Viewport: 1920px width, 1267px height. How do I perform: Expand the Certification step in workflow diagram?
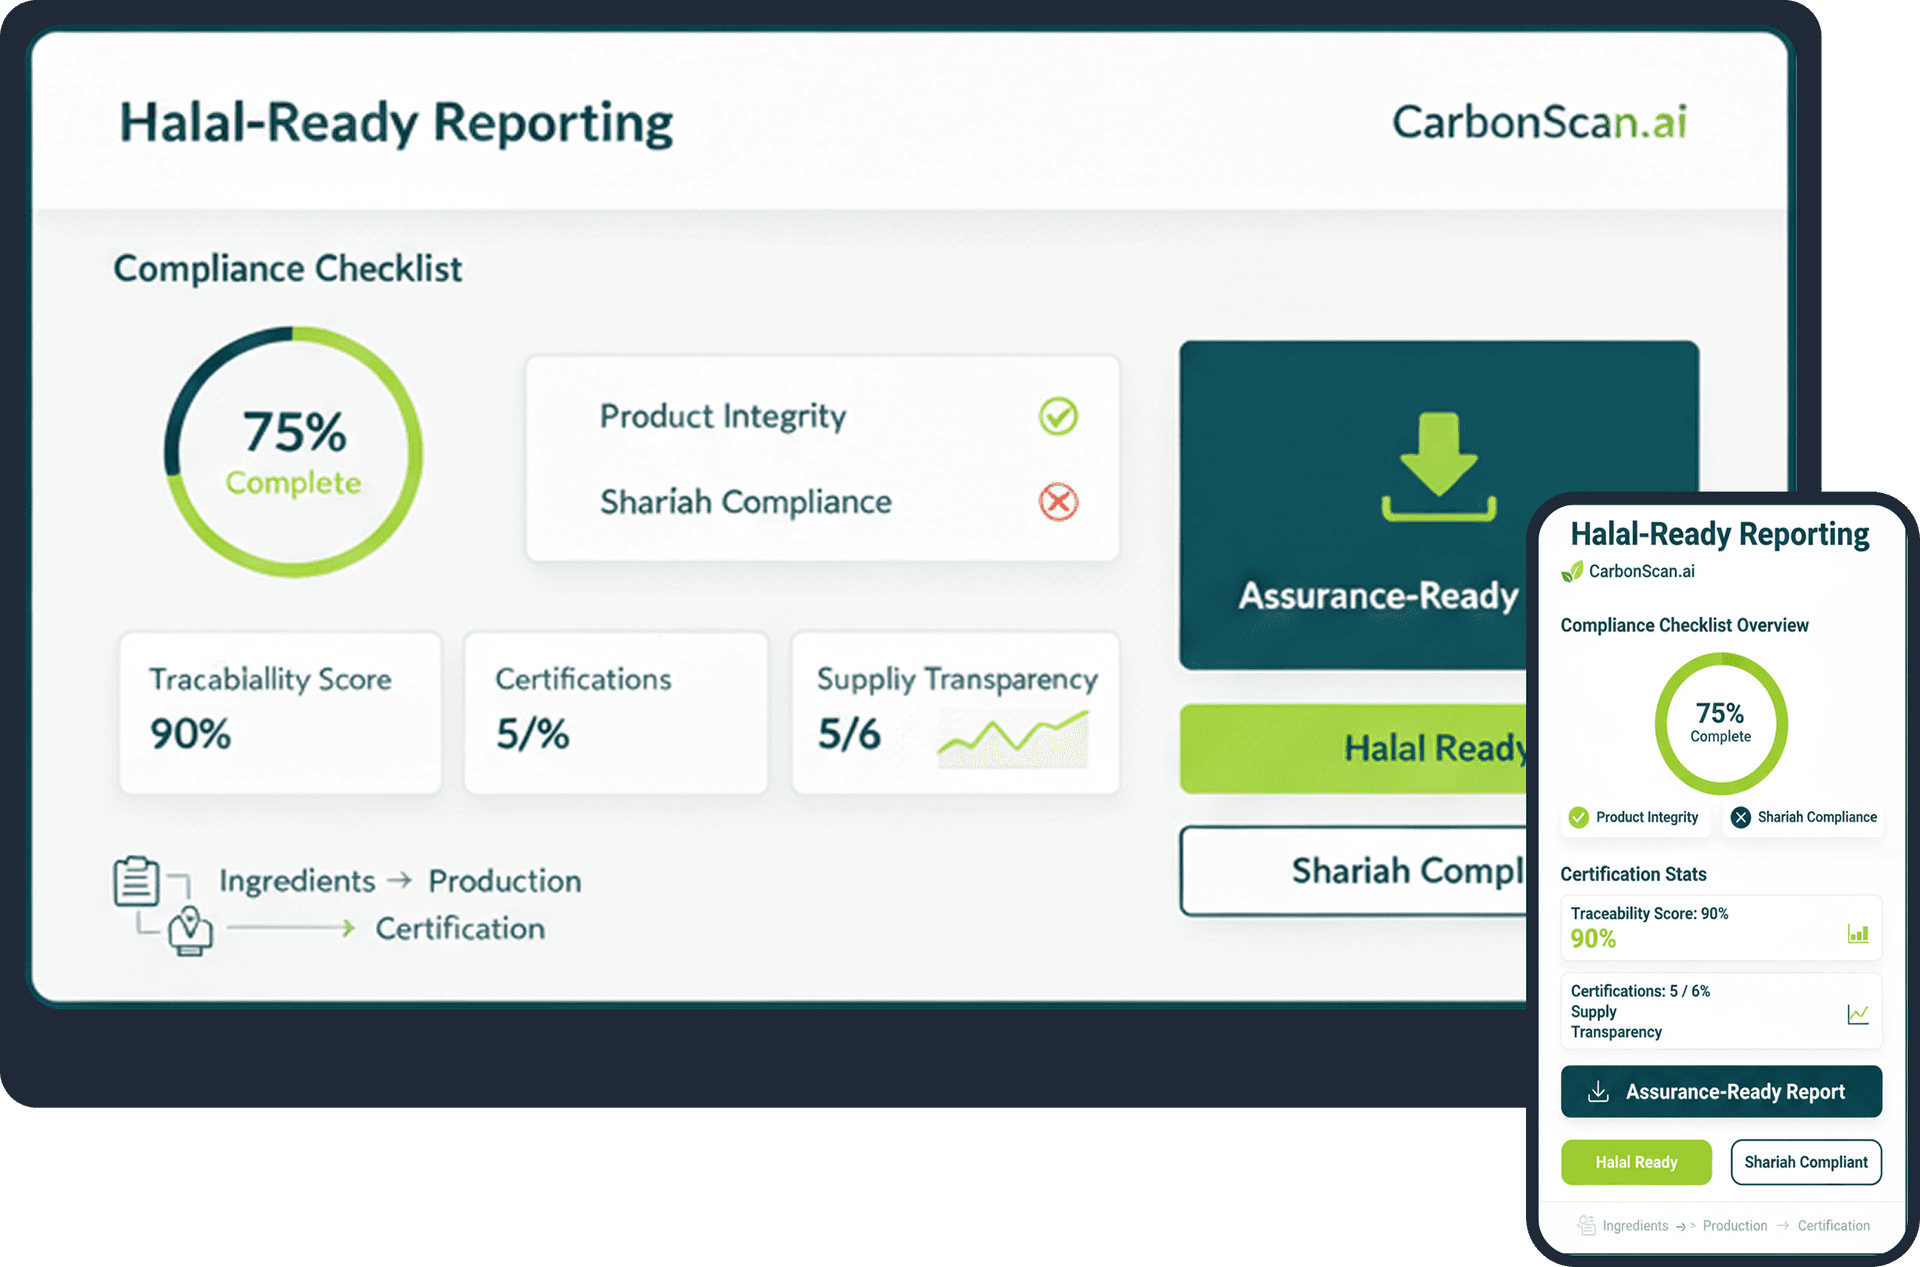click(460, 928)
